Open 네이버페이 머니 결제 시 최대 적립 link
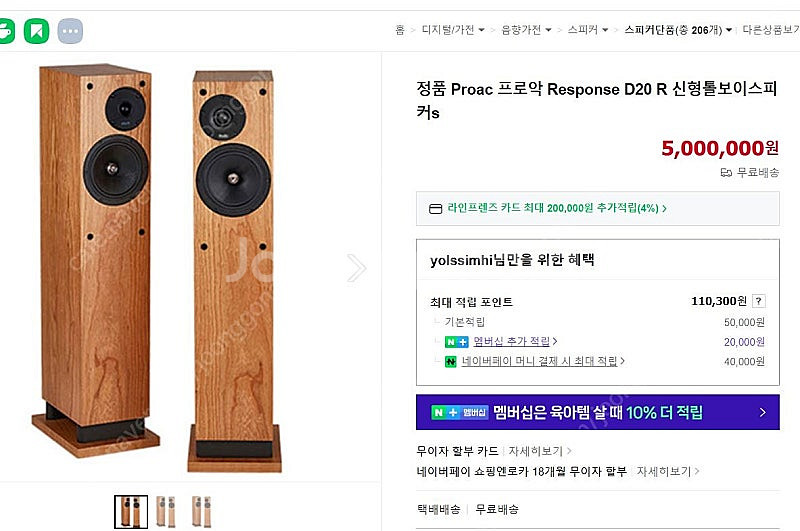The width and height of the screenshot is (800, 531). [x=540, y=361]
